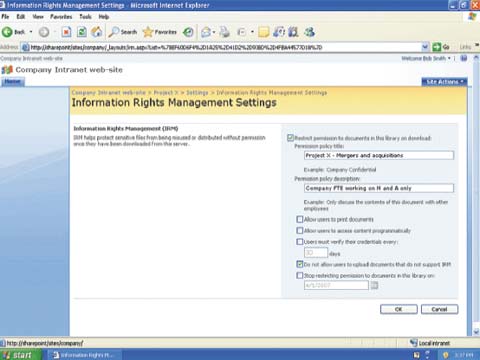
Task: Open the Search pane from toolbar
Action: pos(123,32)
